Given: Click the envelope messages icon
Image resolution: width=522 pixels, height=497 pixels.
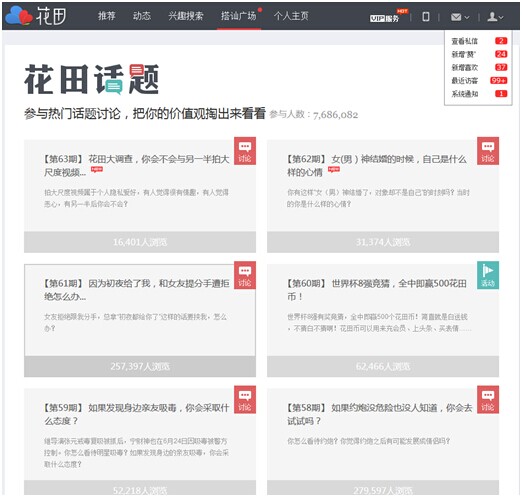Looking at the screenshot, I should click(x=456, y=17).
